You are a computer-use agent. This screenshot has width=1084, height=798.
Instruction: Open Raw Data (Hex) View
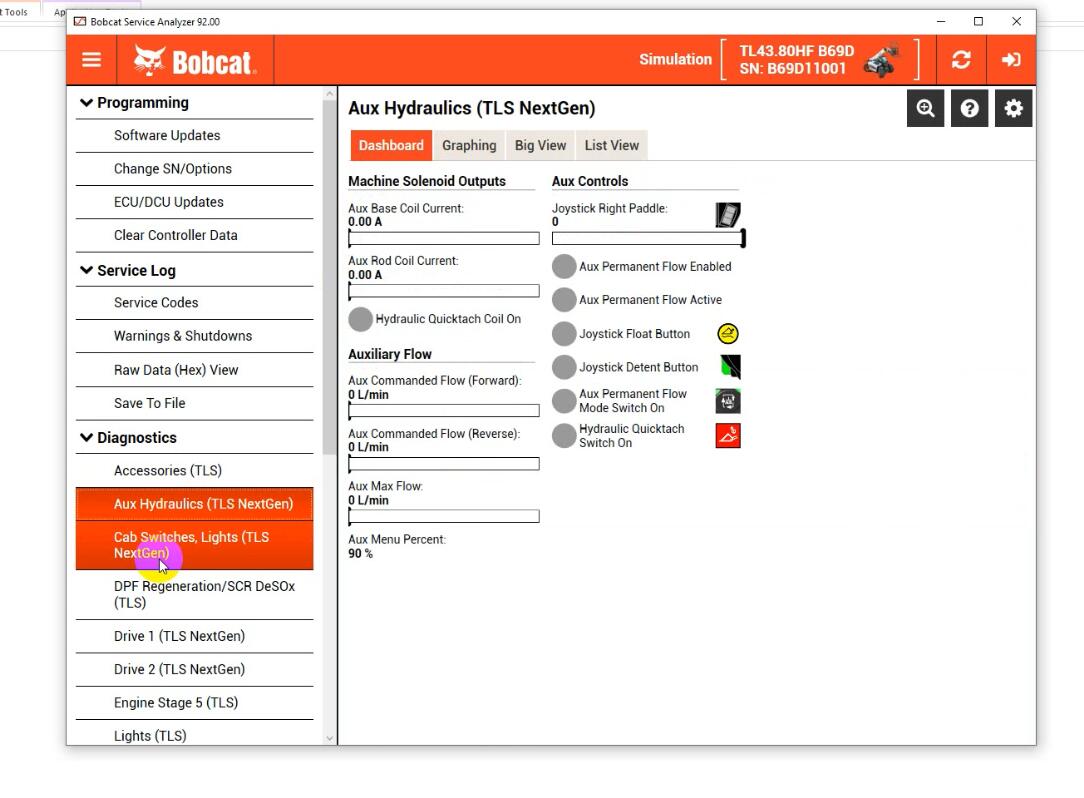pos(194,370)
